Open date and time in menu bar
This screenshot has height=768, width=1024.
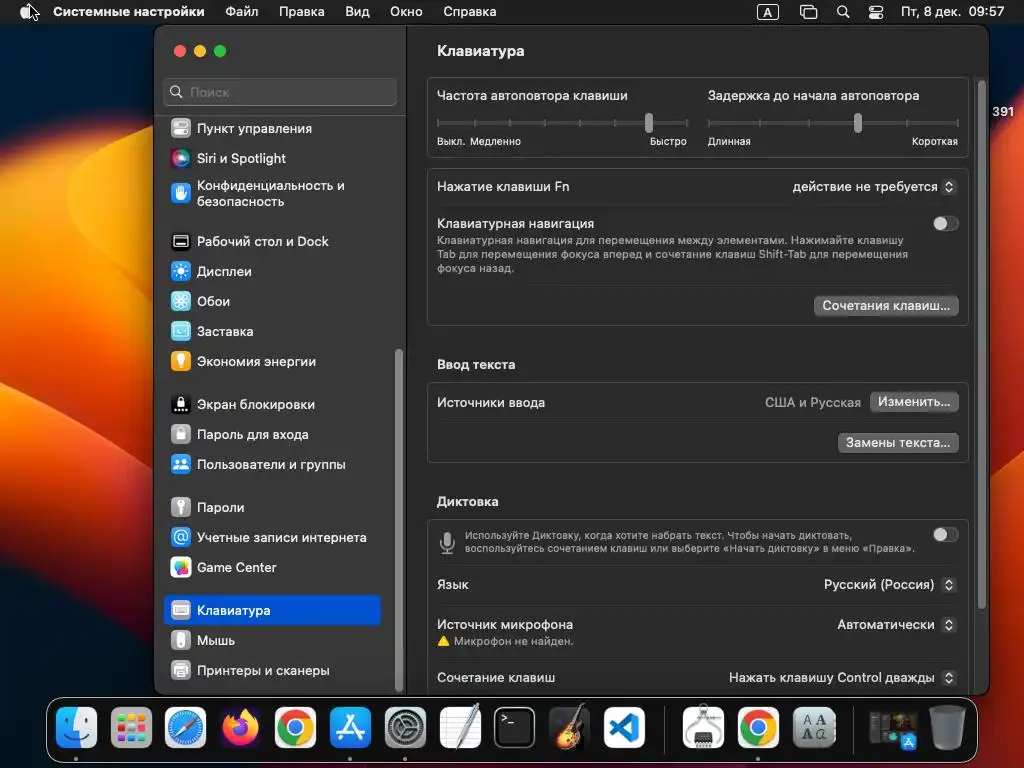[952, 12]
